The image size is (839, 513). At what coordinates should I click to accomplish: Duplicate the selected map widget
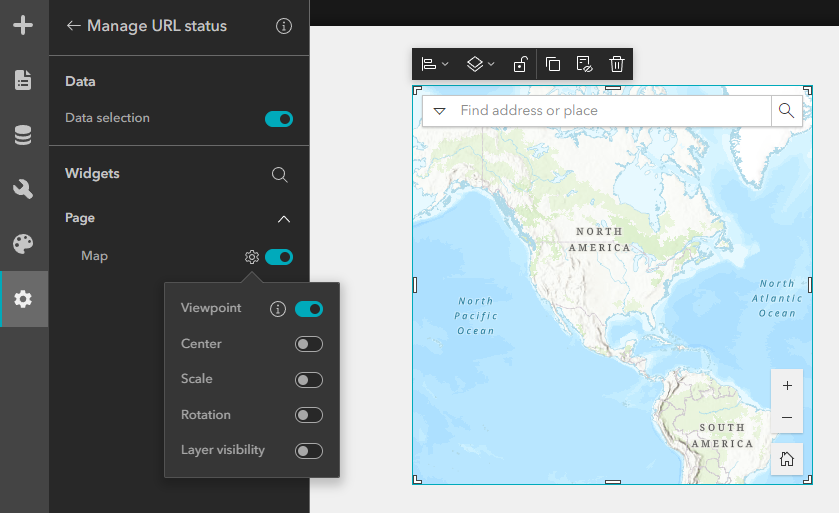point(553,64)
